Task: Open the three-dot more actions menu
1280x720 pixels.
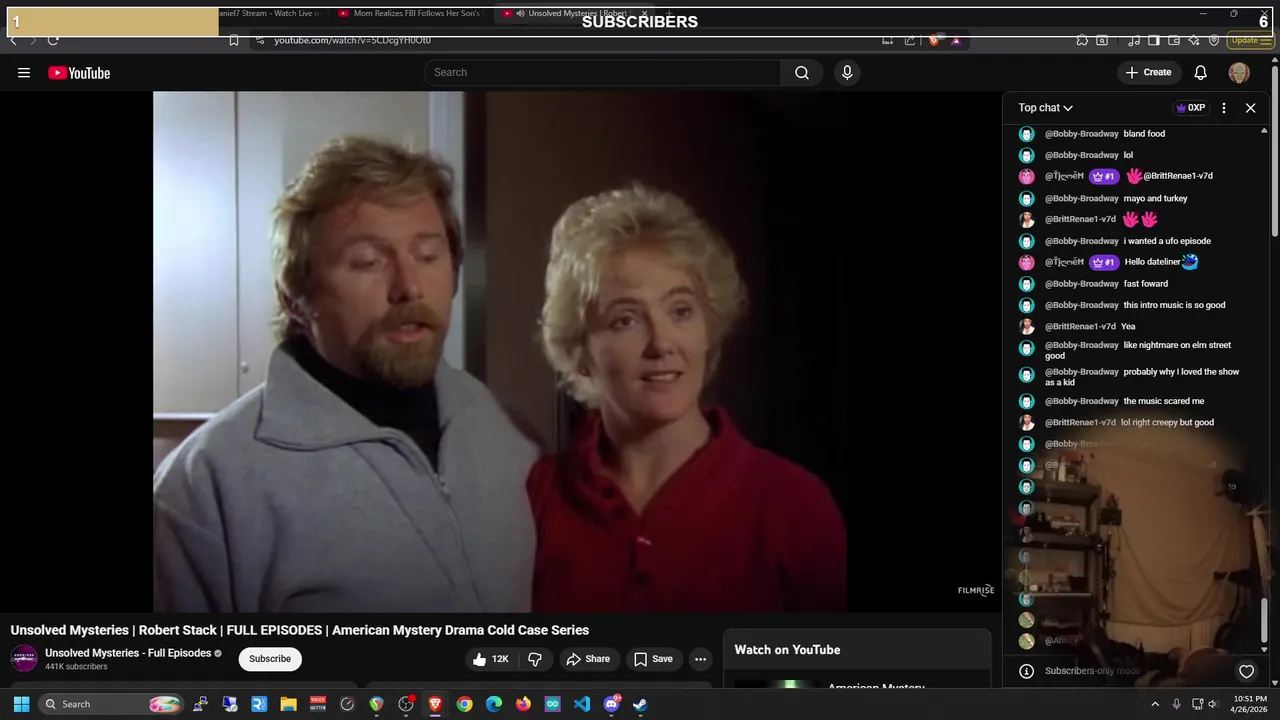Action: [x=701, y=659]
